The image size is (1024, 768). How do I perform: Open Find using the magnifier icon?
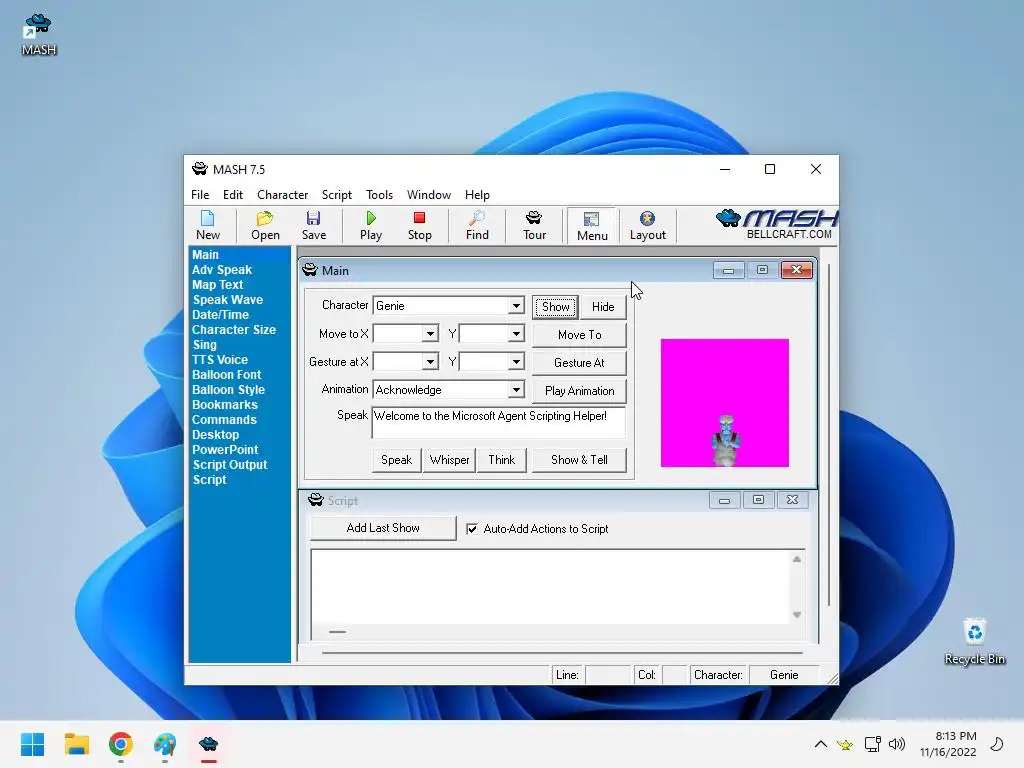click(477, 225)
